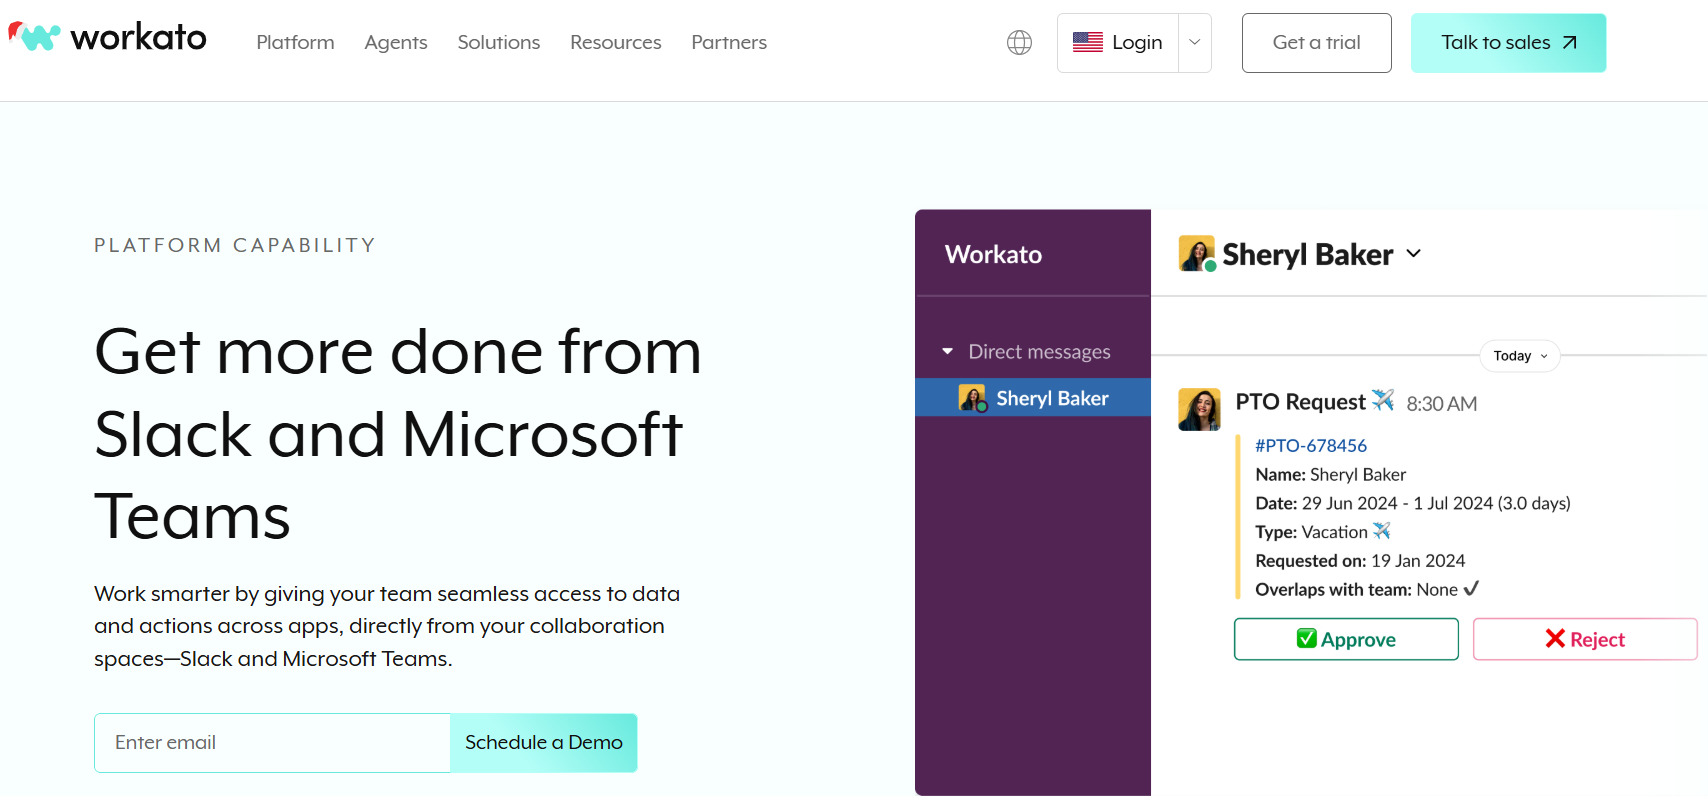Click the airplane icon after Vacation type
This screenshot has width=1708, height=796.
click(1382, 531)
